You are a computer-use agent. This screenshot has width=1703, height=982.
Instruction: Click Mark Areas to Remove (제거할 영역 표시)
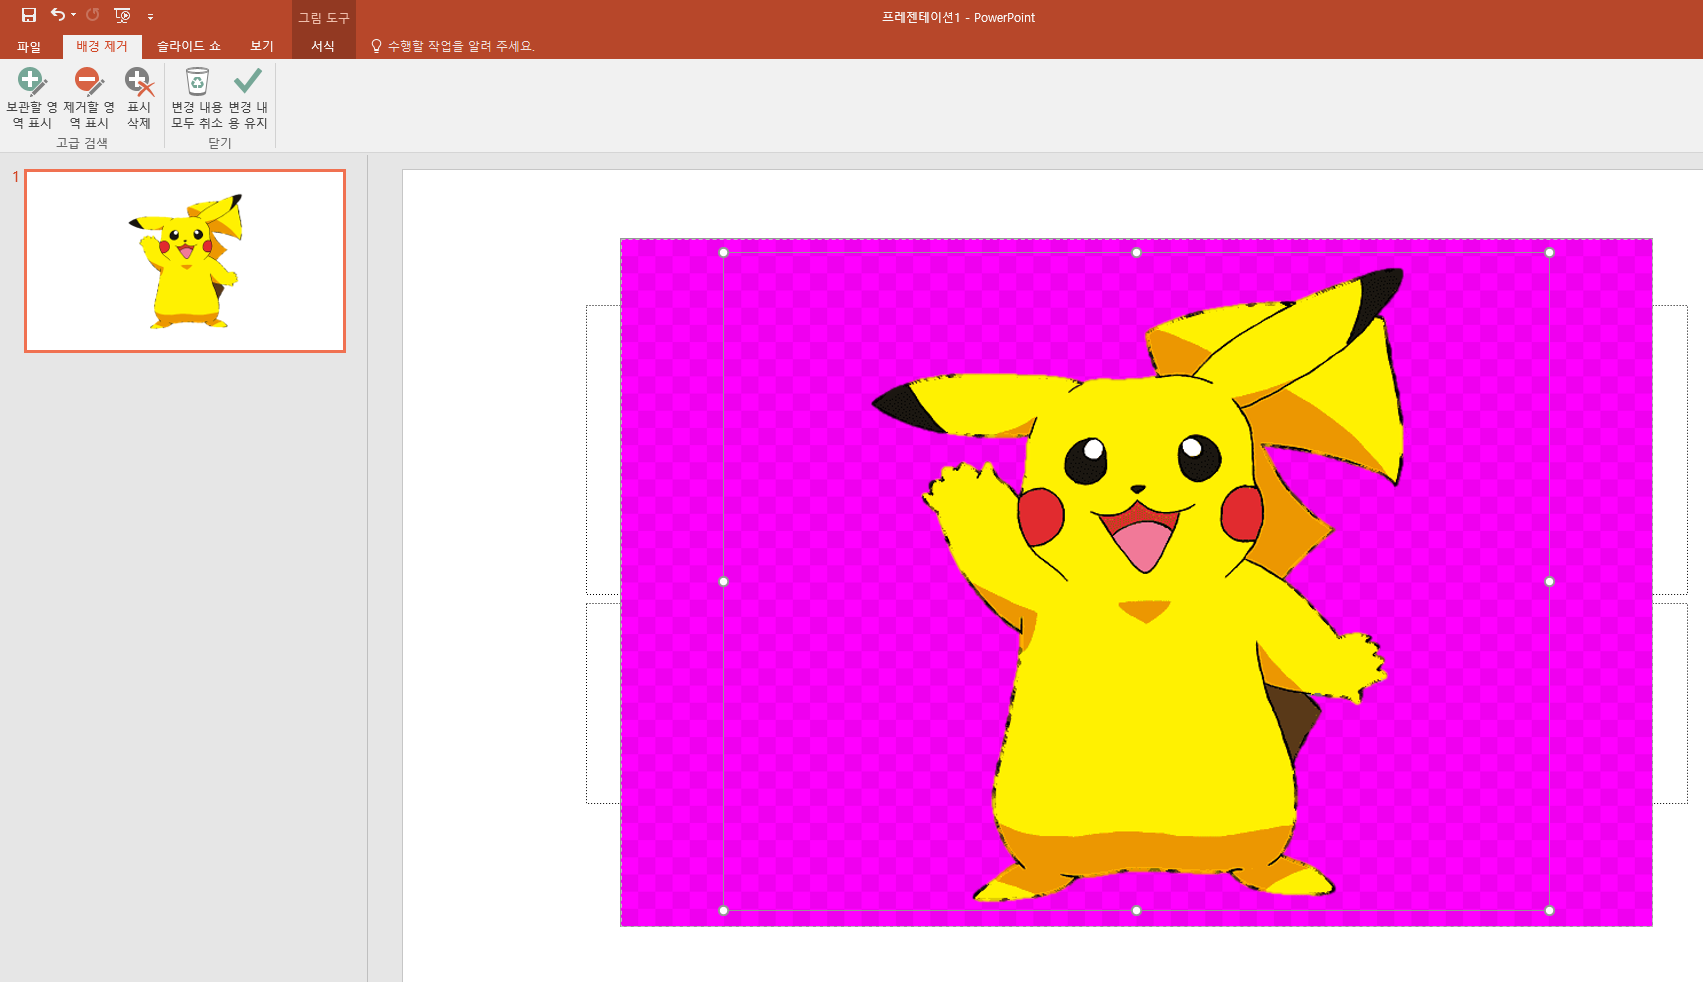point(89,98)
